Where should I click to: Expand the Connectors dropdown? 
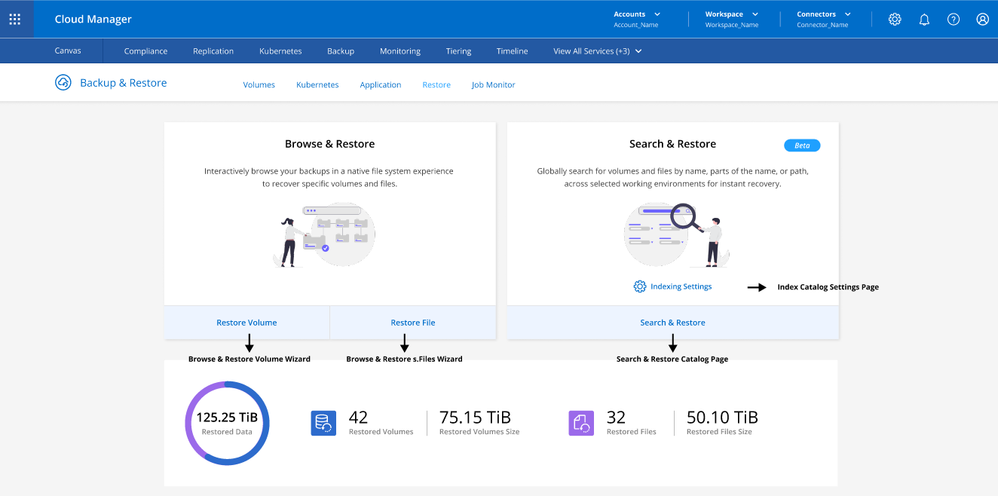[x=823, y=15]
